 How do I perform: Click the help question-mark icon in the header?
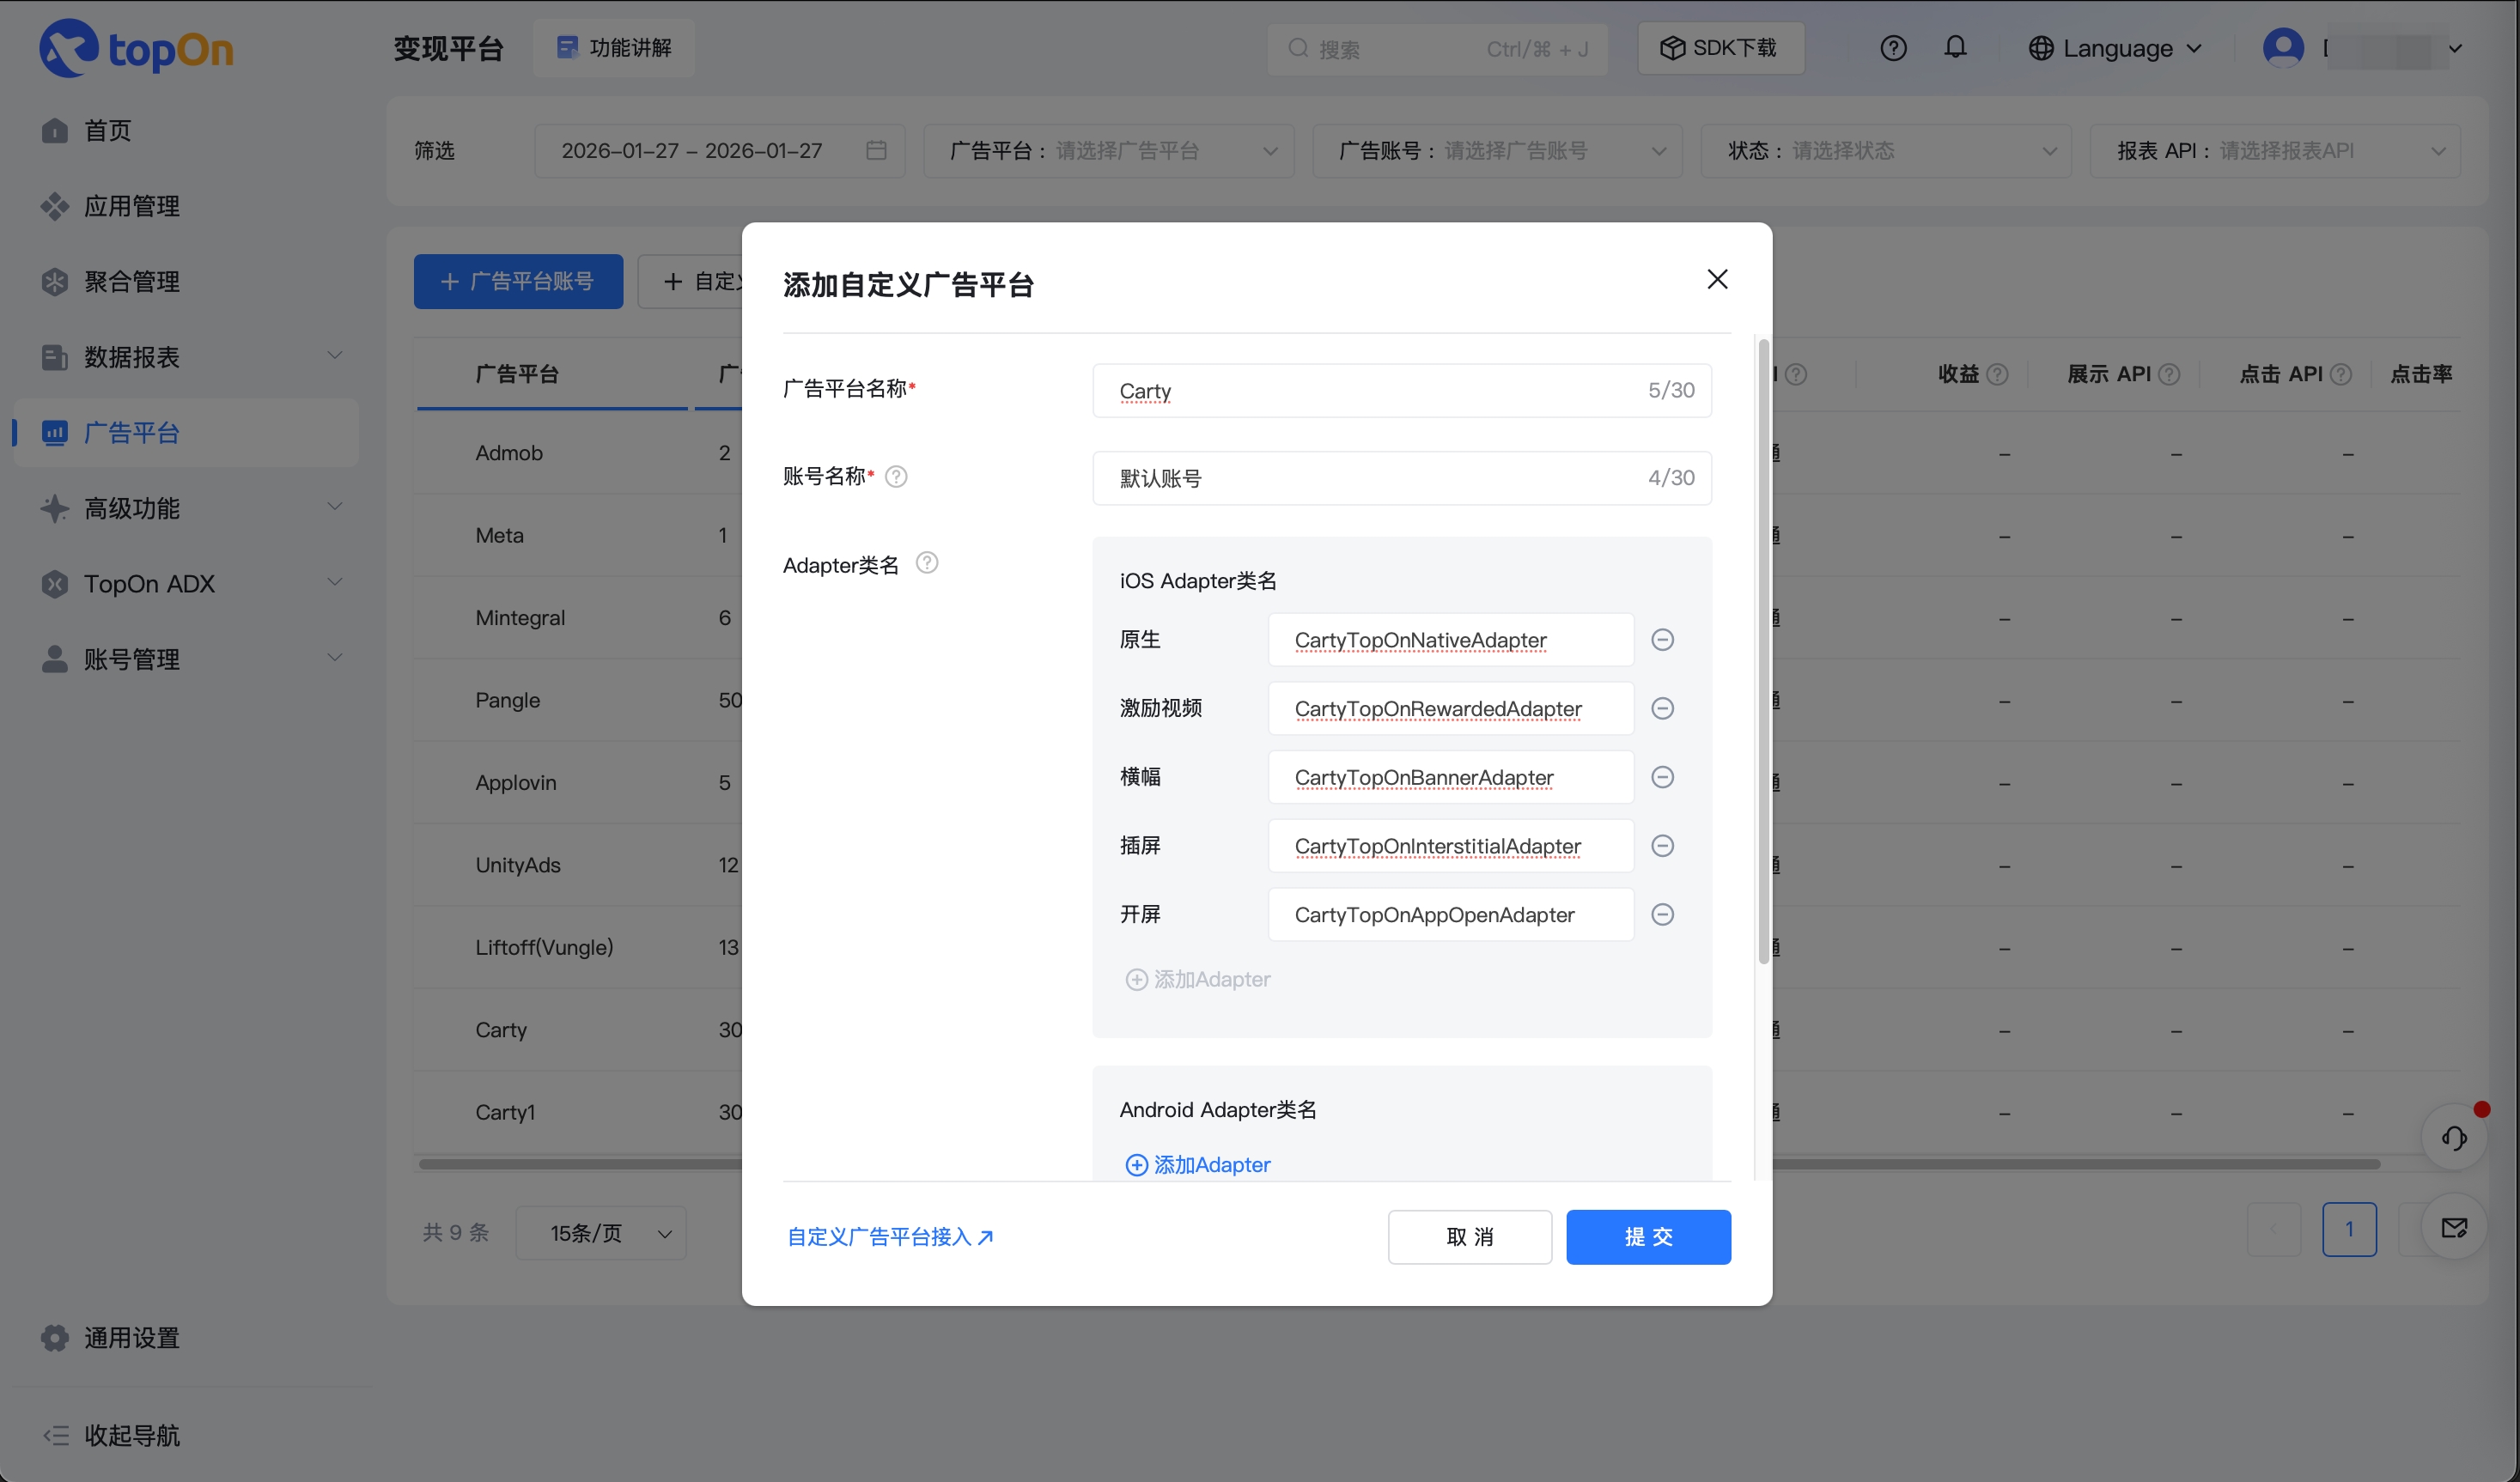click(x=1893, y=47)
